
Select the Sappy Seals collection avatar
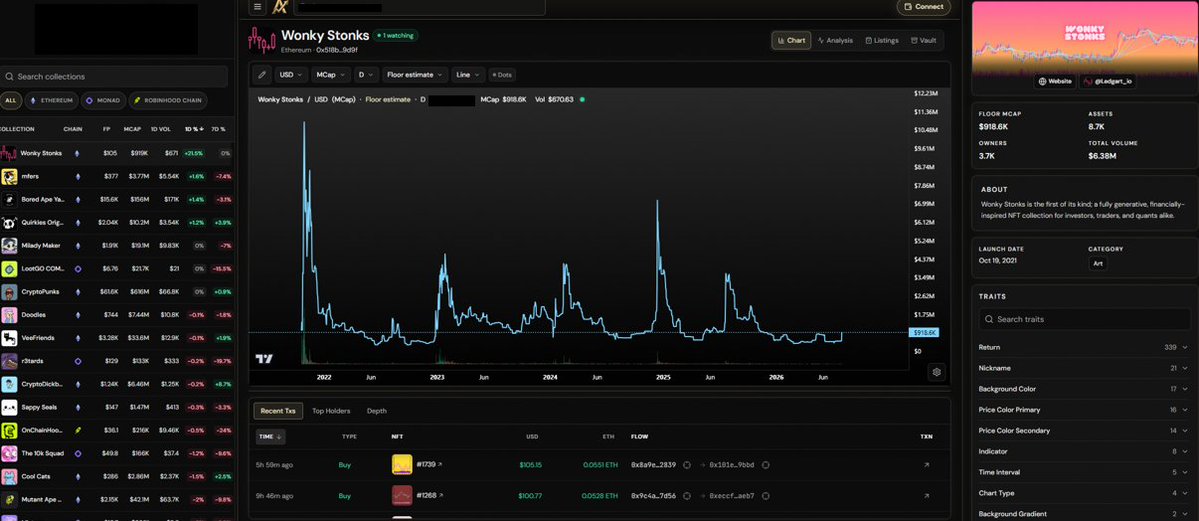[9, 407]
